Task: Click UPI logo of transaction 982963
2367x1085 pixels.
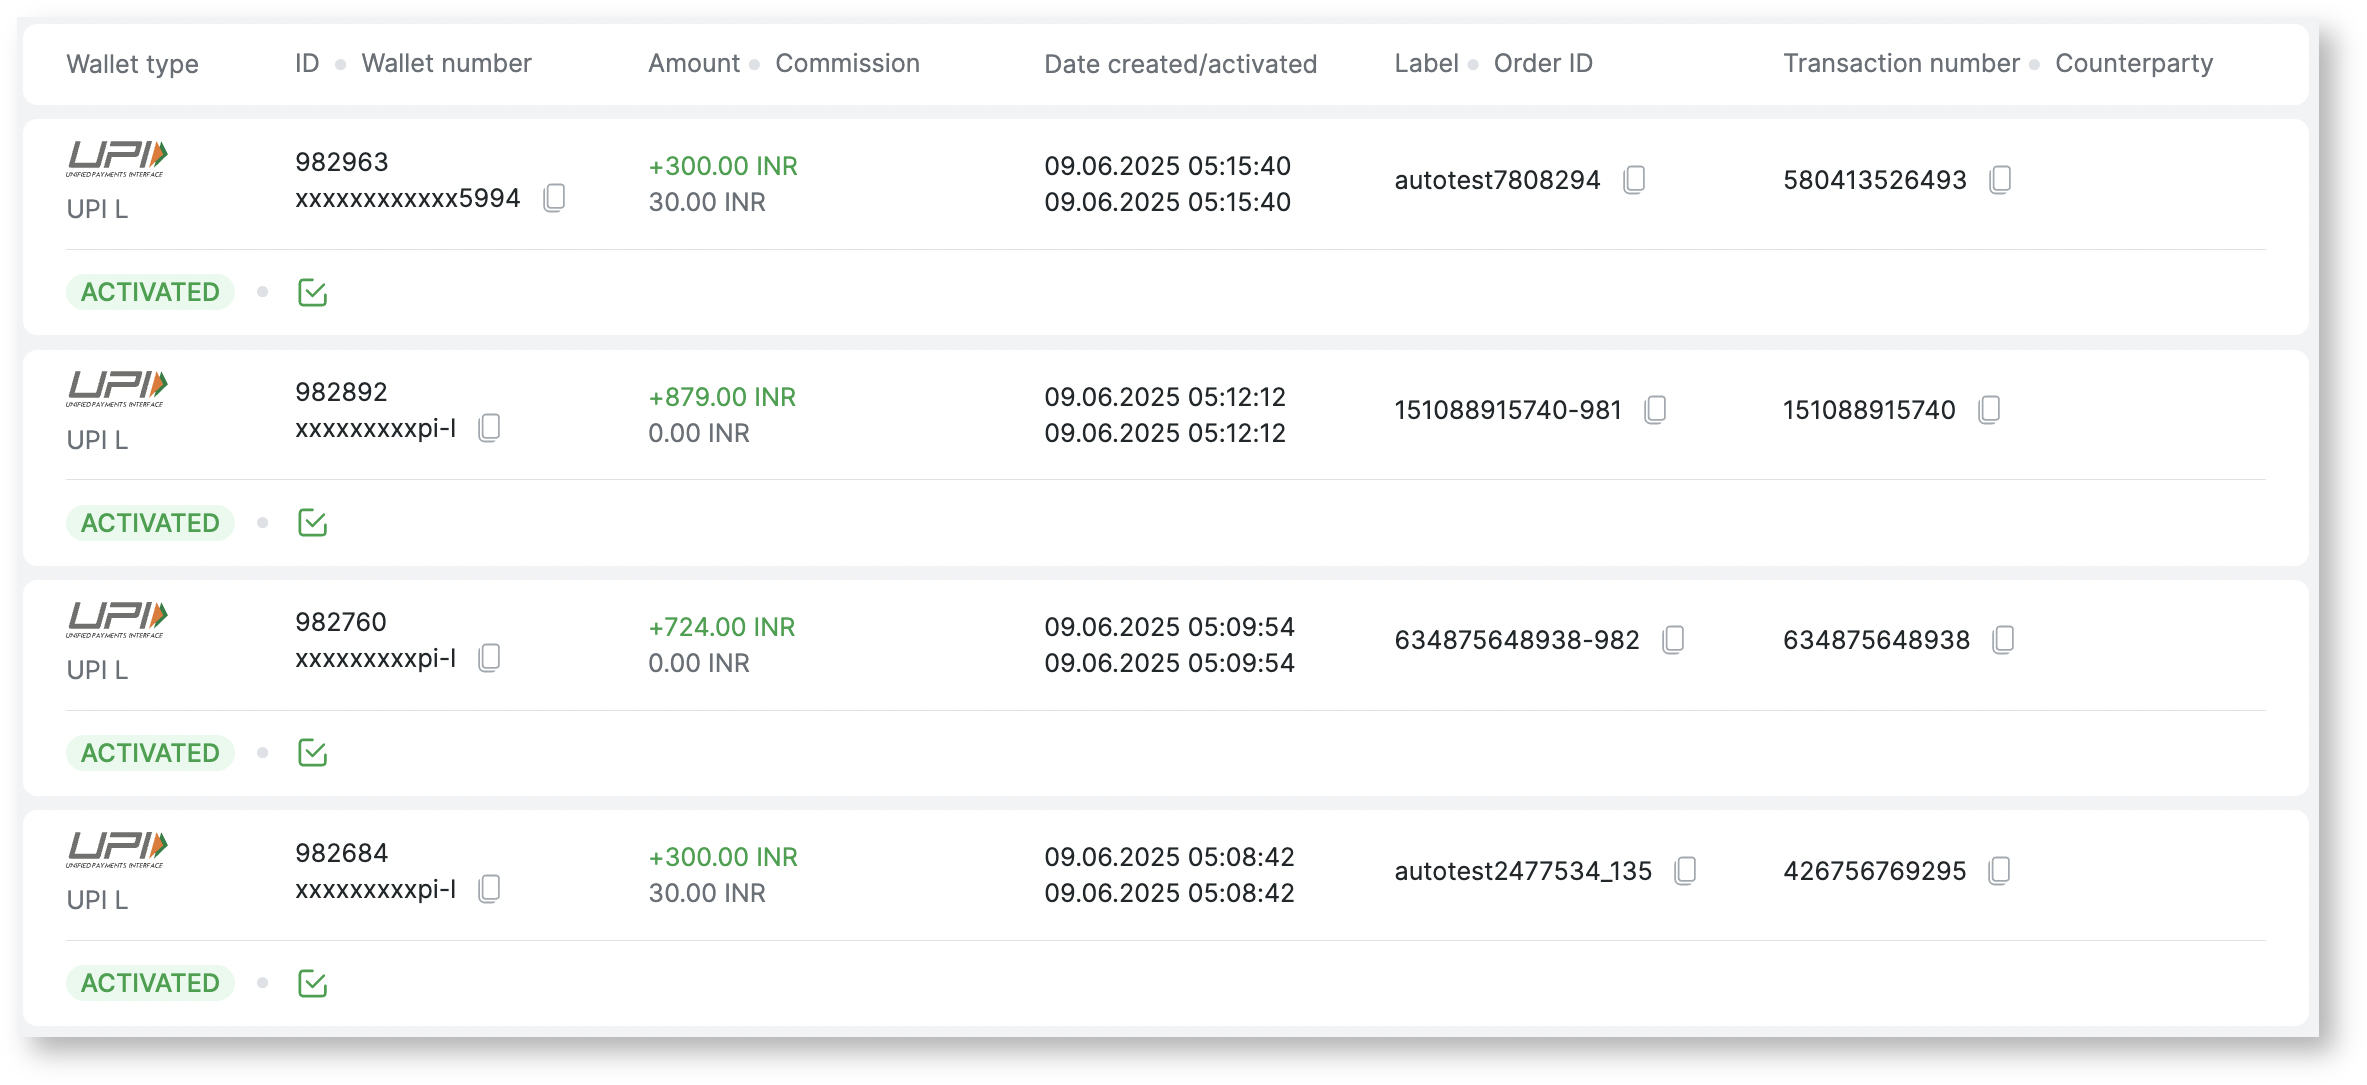Action: [117, 158]
